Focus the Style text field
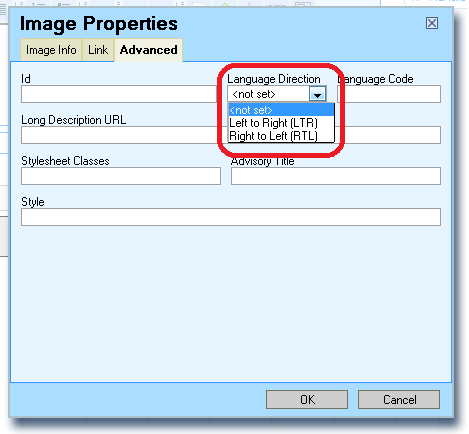 click(x=231, y=217)
